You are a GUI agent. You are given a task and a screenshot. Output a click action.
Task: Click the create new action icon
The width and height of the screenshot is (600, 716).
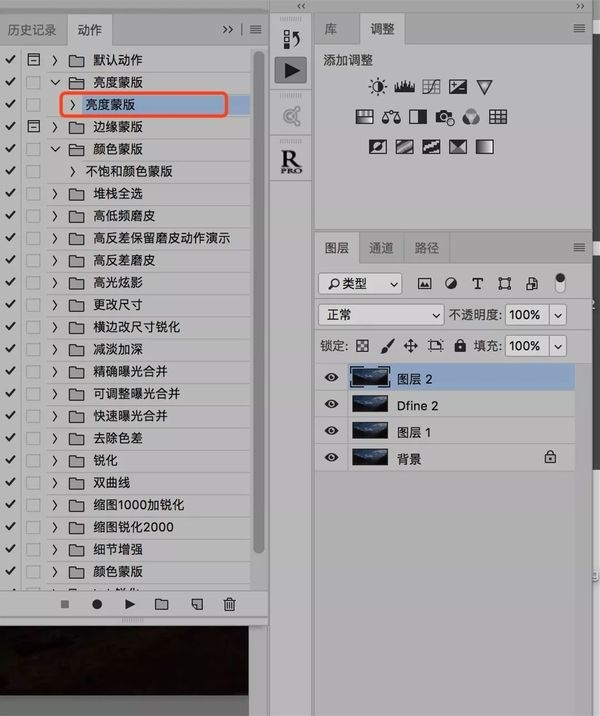click(196, 604)
